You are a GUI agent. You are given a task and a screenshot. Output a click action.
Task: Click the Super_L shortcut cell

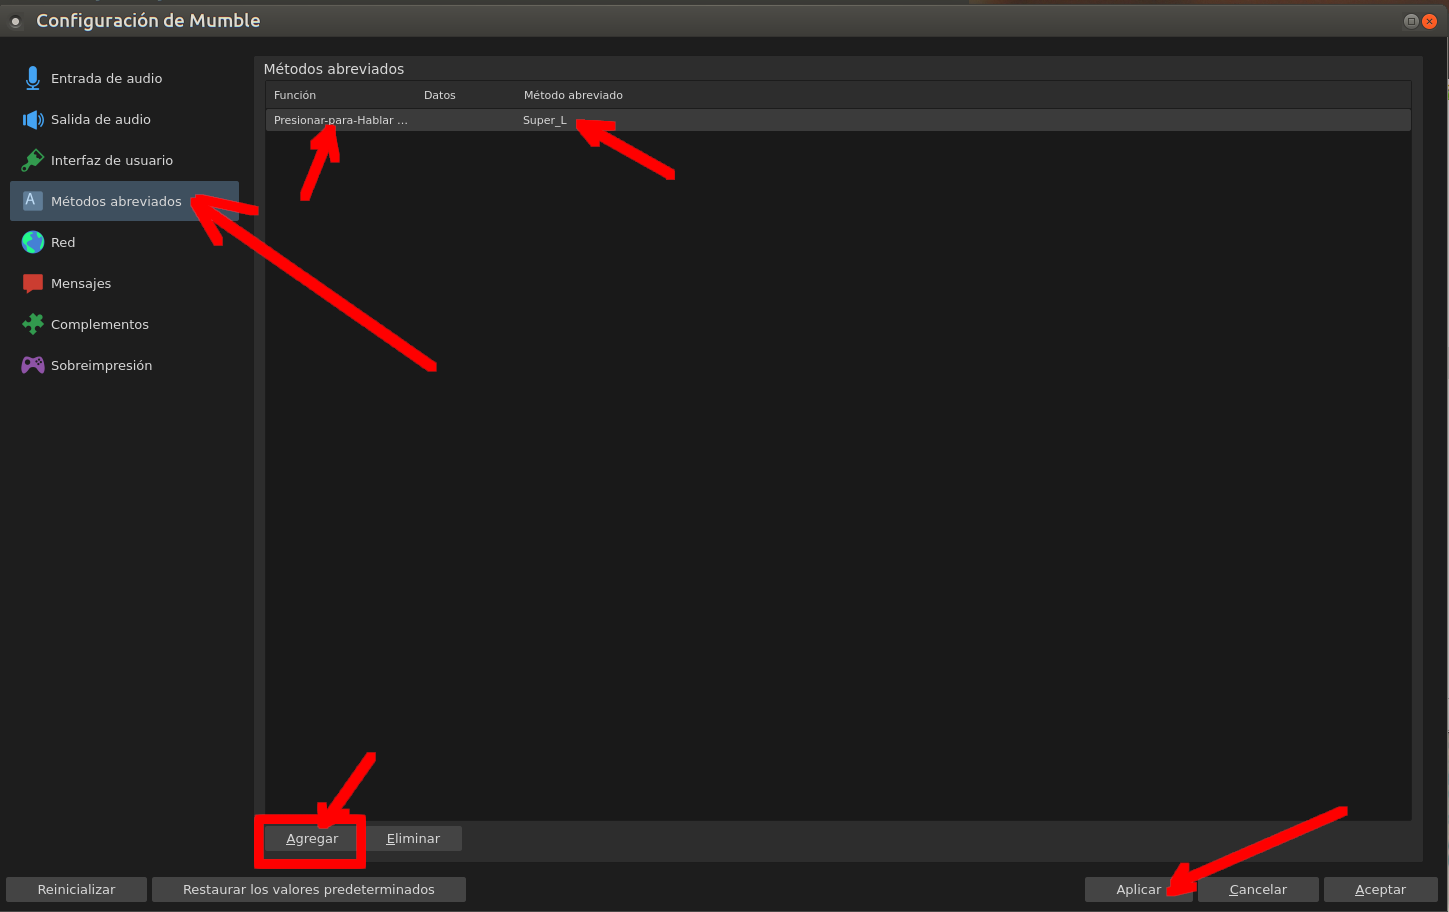[545, 120]
